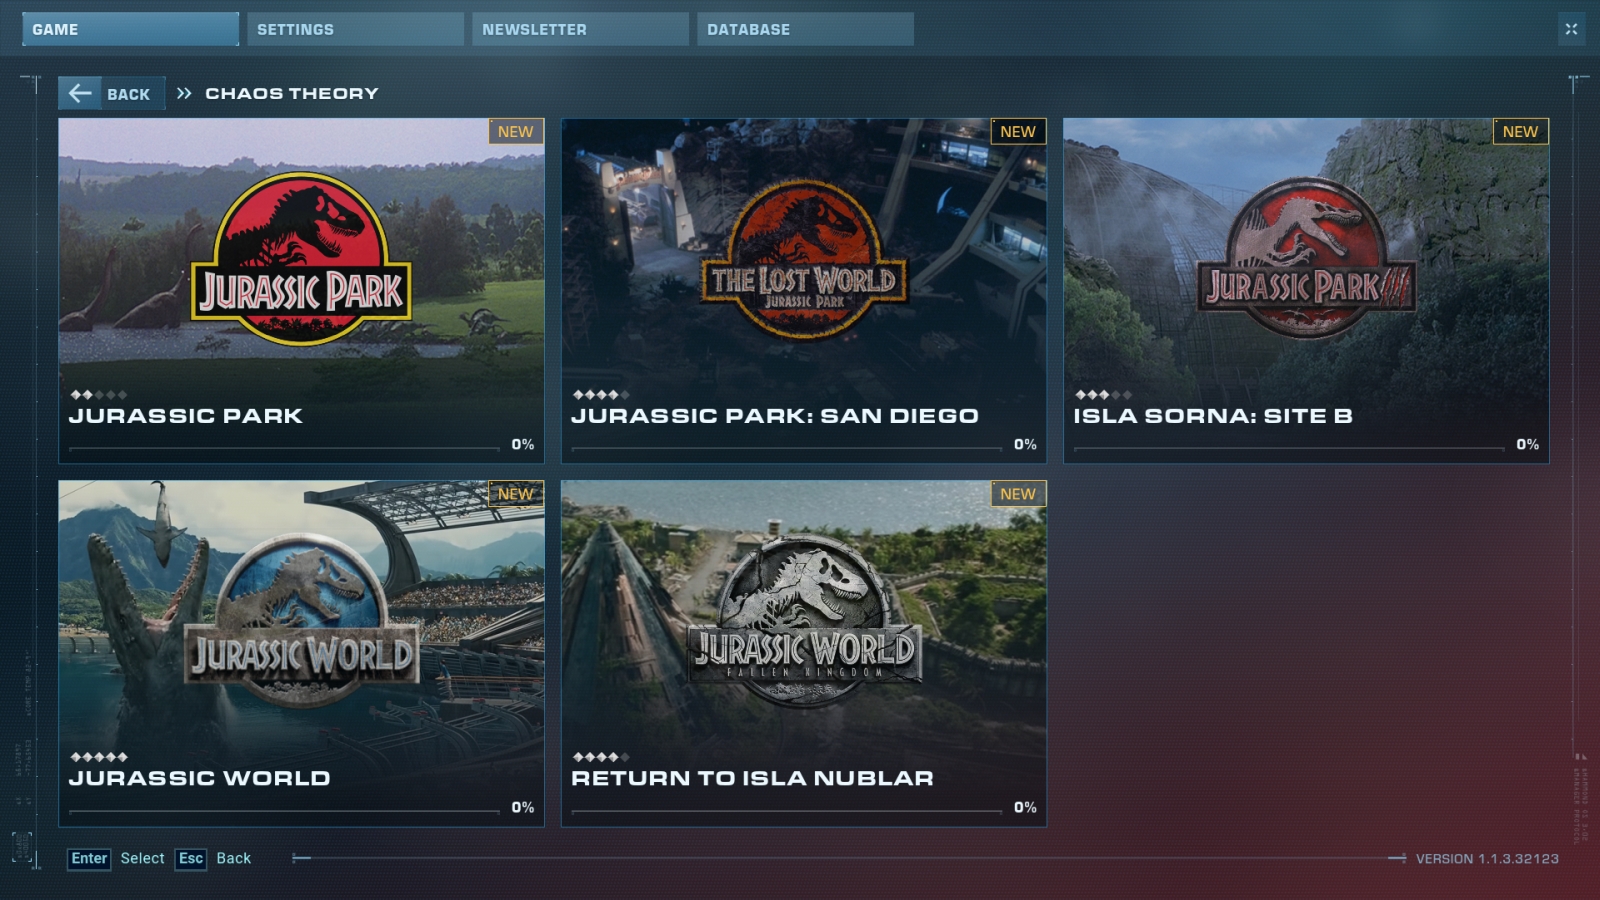1600x900 pixels.
Task: Click the NEW badge on Return to Isla Nublar
Action: (x=1018, y=494)
